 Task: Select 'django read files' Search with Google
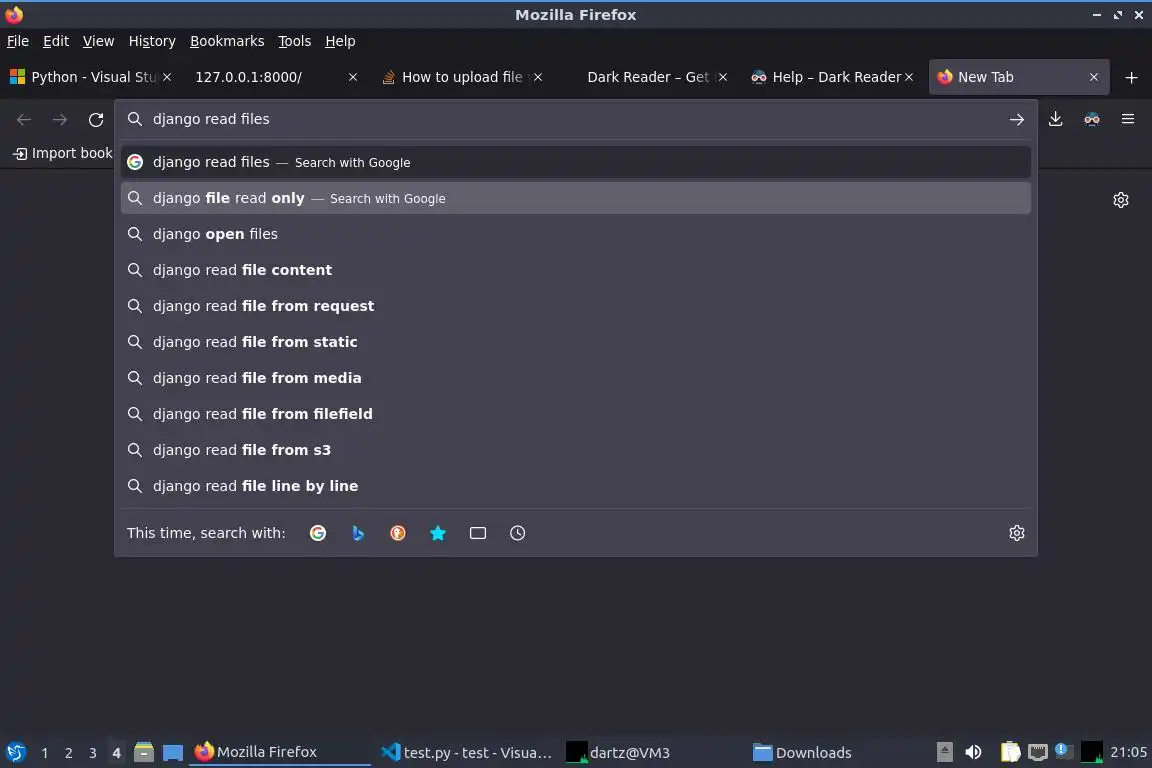point(575,162)
